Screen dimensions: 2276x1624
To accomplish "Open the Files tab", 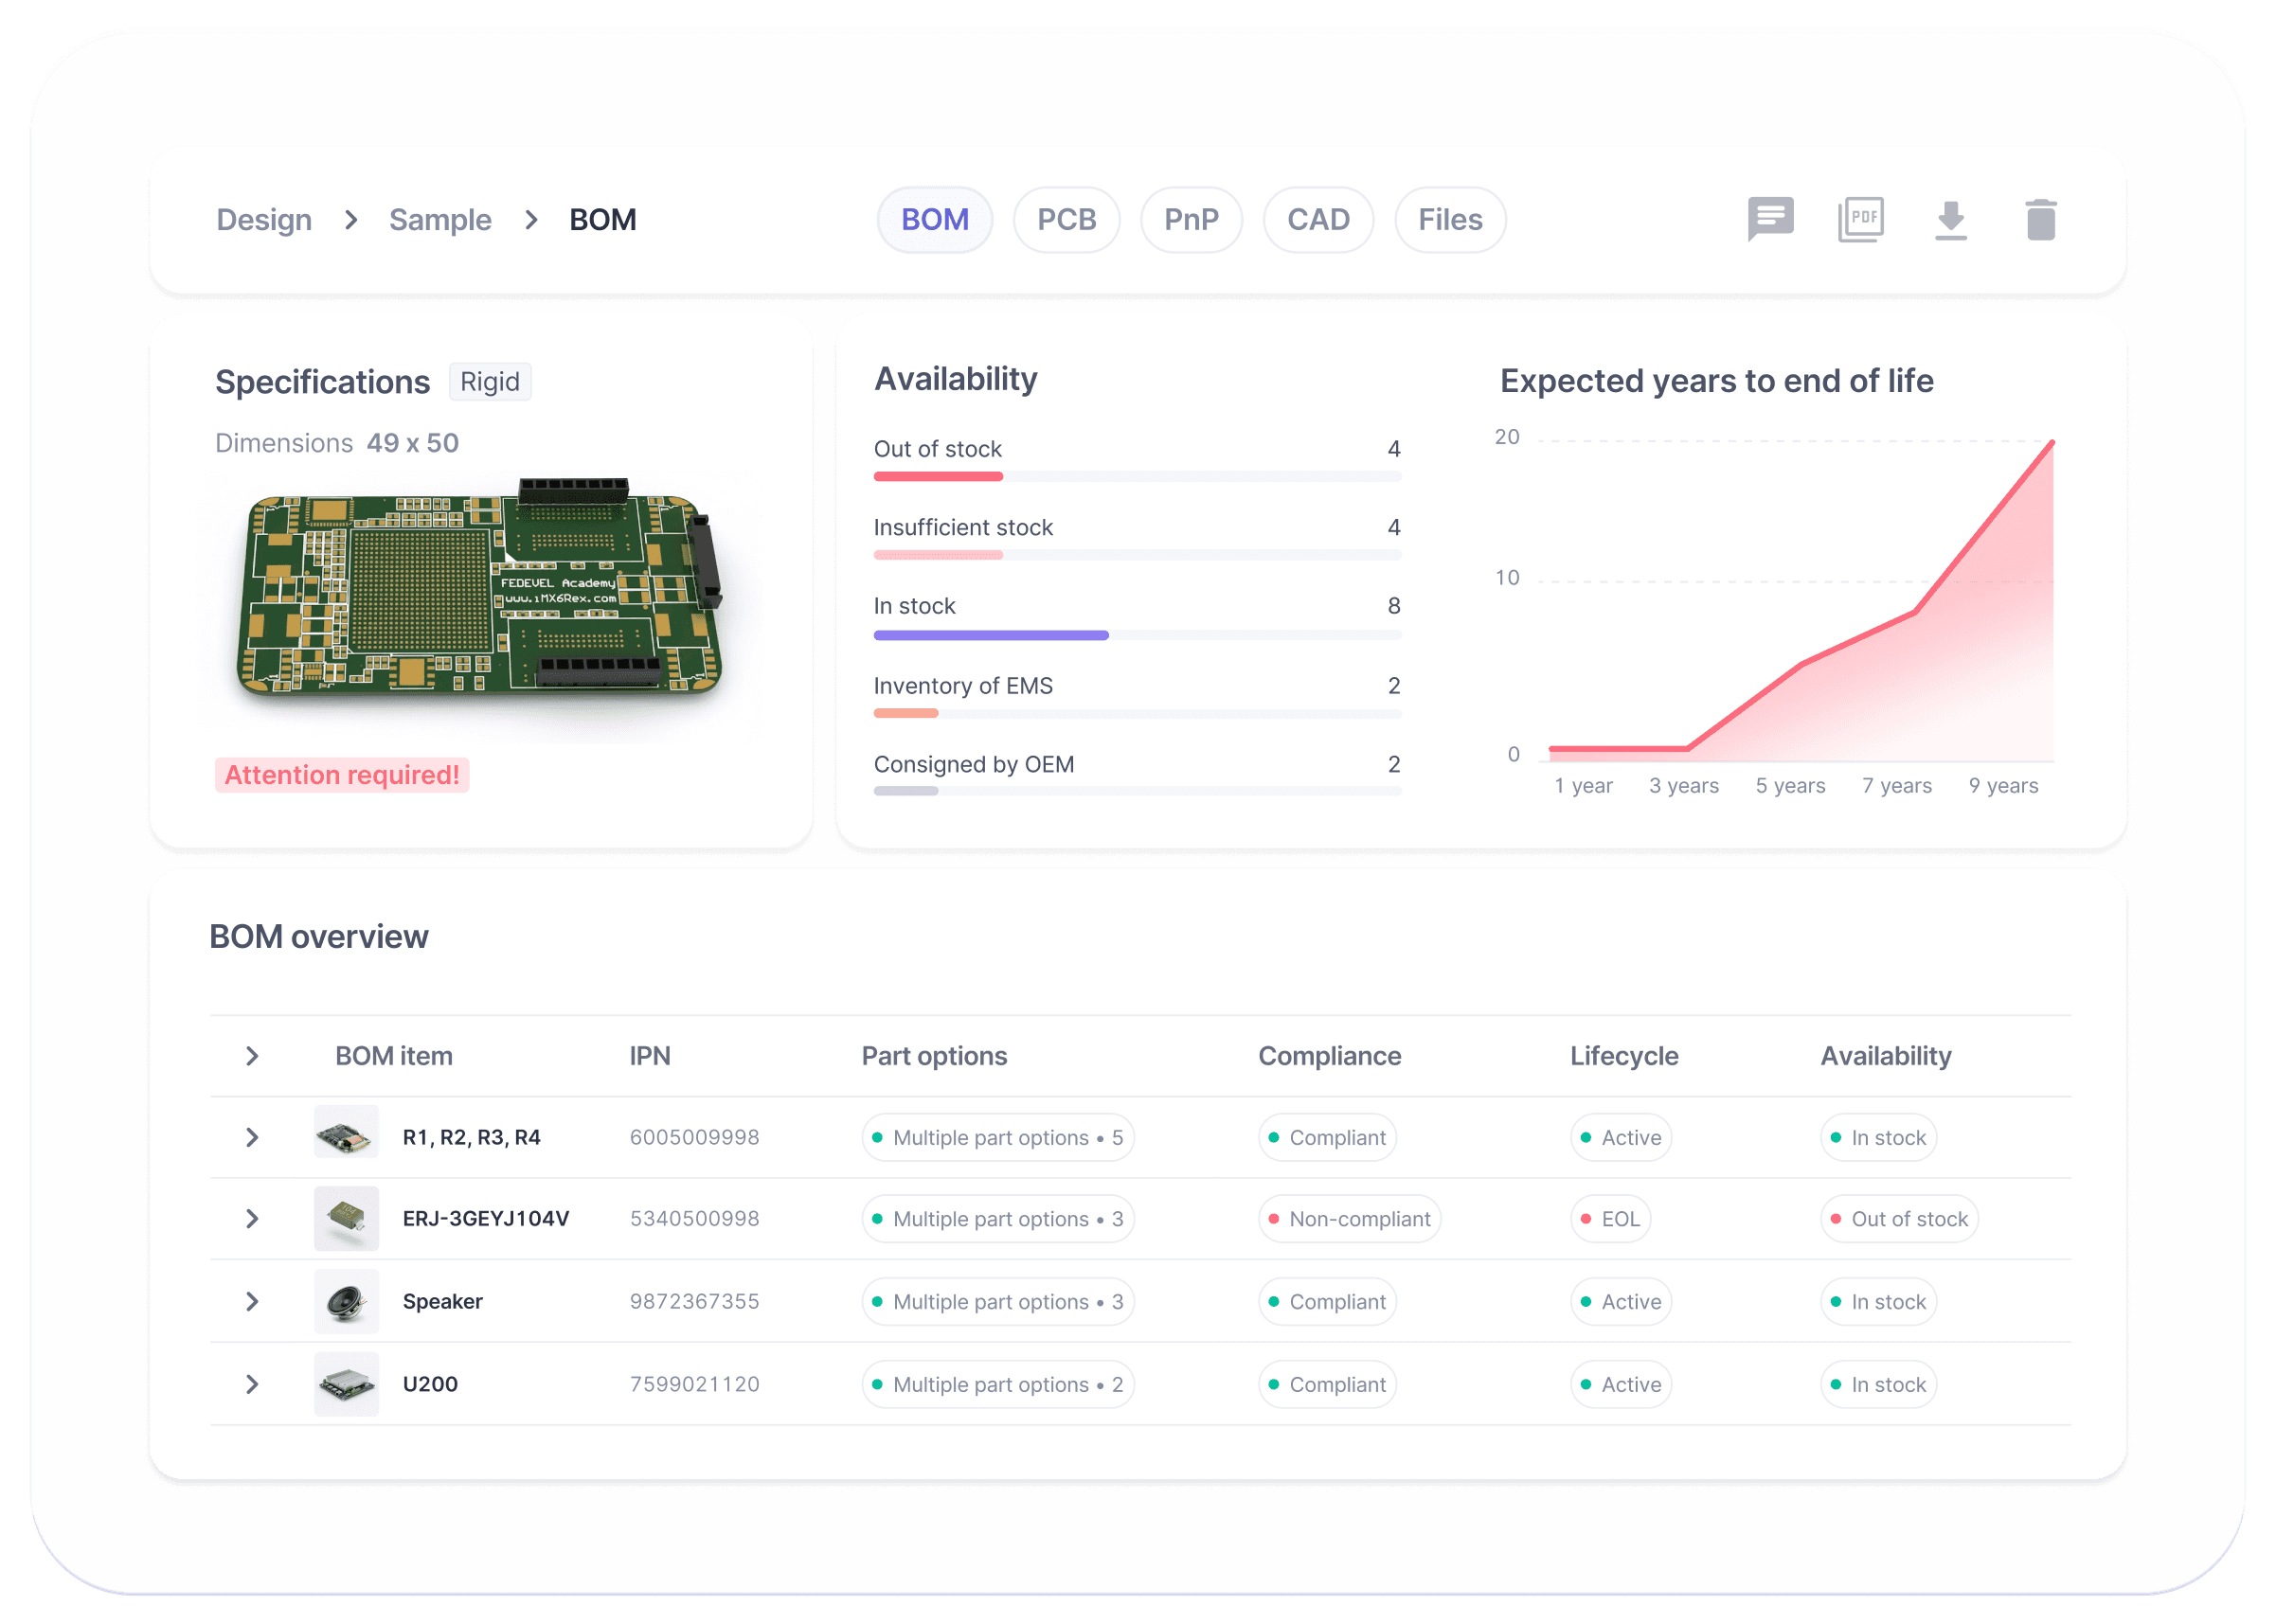I will click(1449, 220).
